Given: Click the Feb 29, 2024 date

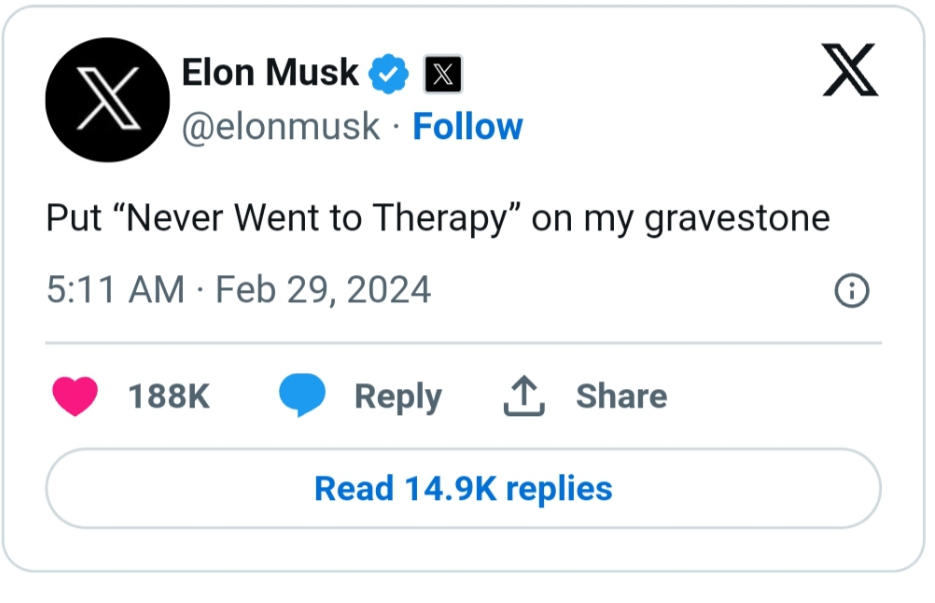Looking at the screenshot, I should pyautogui.click(x=323, y=290).
